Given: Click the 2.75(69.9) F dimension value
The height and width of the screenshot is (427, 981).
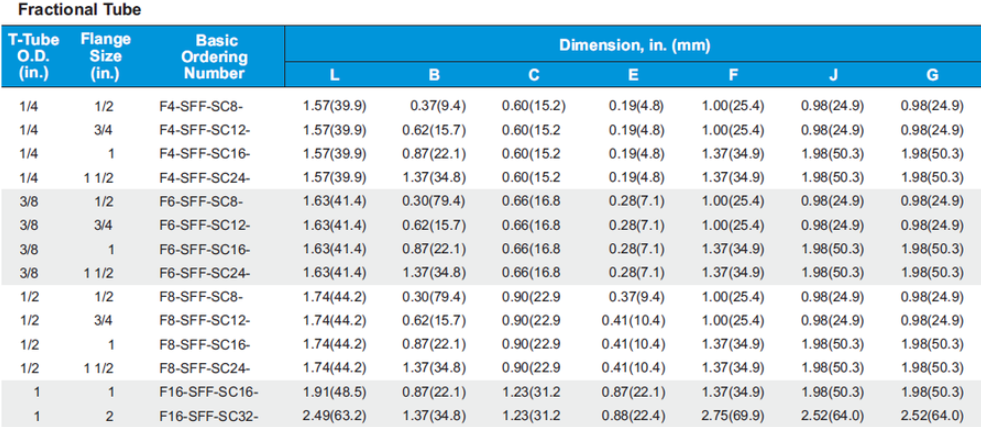Looking at the screenshot, I should coord(734,415).
